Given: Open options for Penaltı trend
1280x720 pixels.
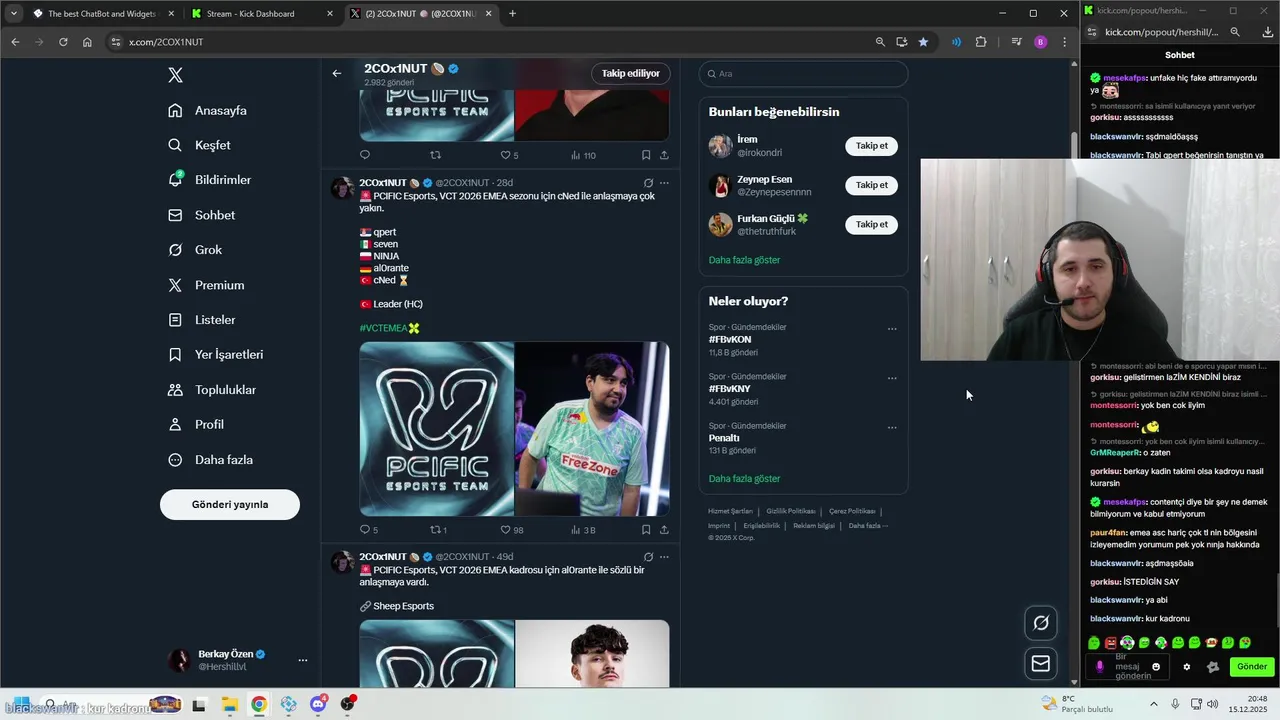Looking at the screenshot, I should click(x=892, y=428).
